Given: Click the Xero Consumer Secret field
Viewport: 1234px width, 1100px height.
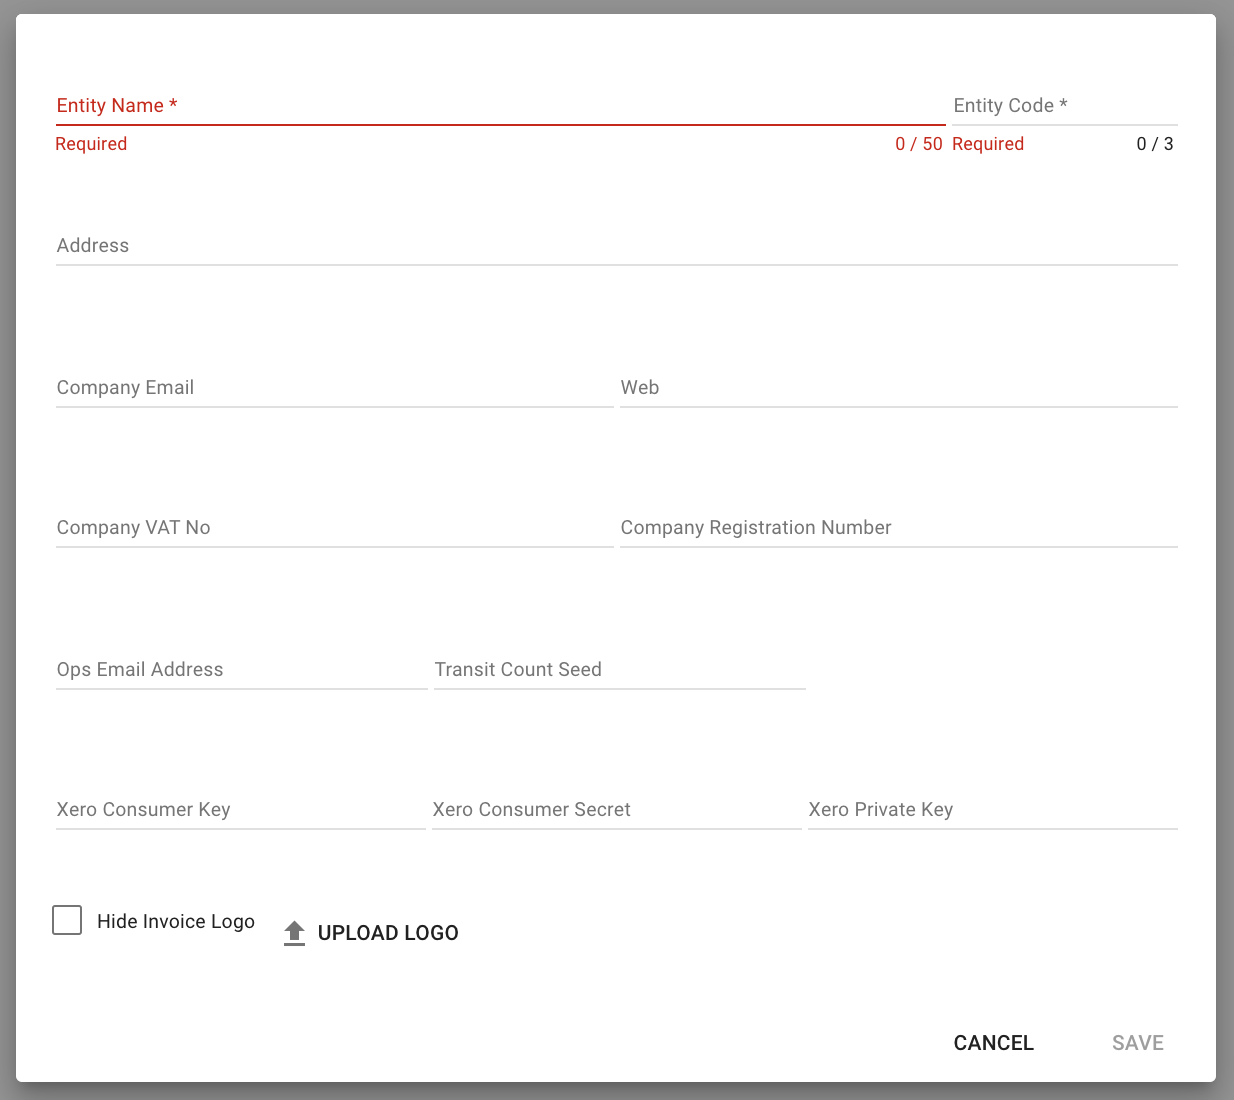Looking at the screenshot, I should coord(617,810).
